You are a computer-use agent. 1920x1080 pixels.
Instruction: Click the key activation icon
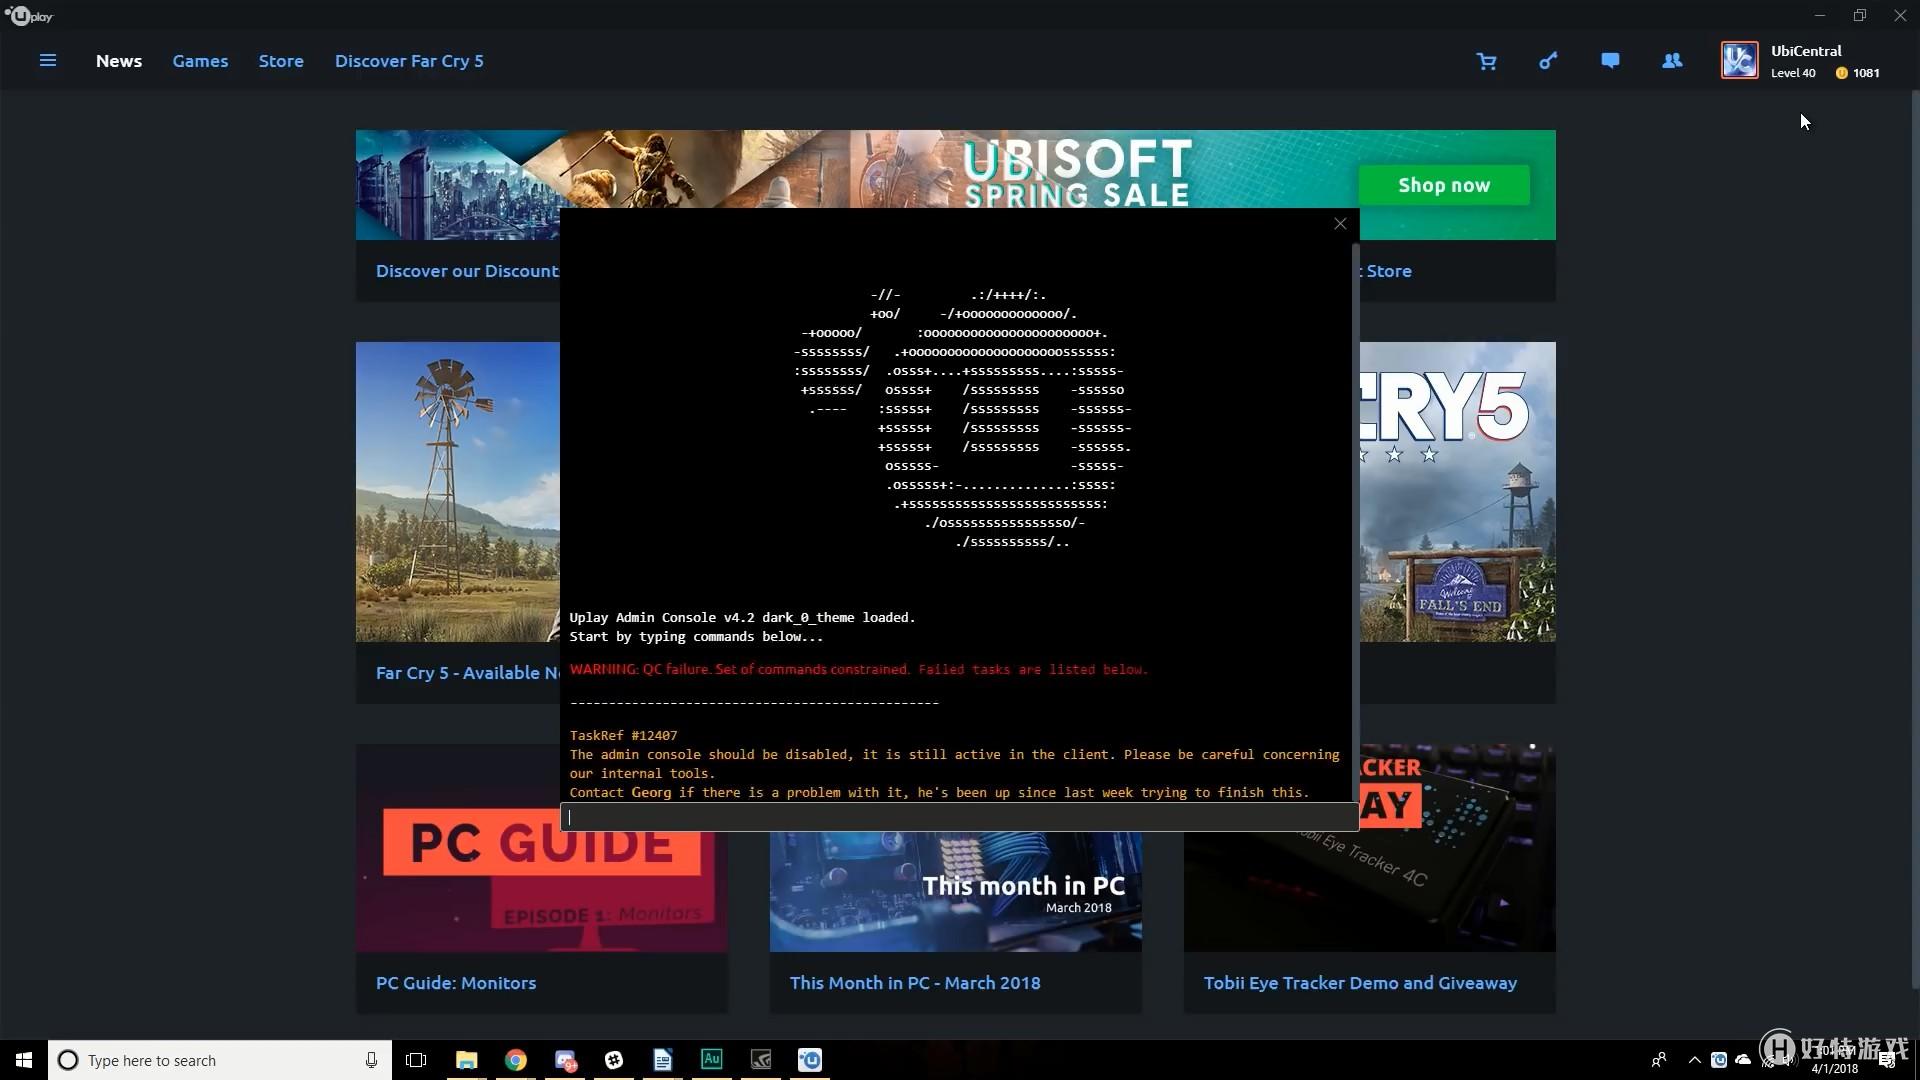(1548, 61)
